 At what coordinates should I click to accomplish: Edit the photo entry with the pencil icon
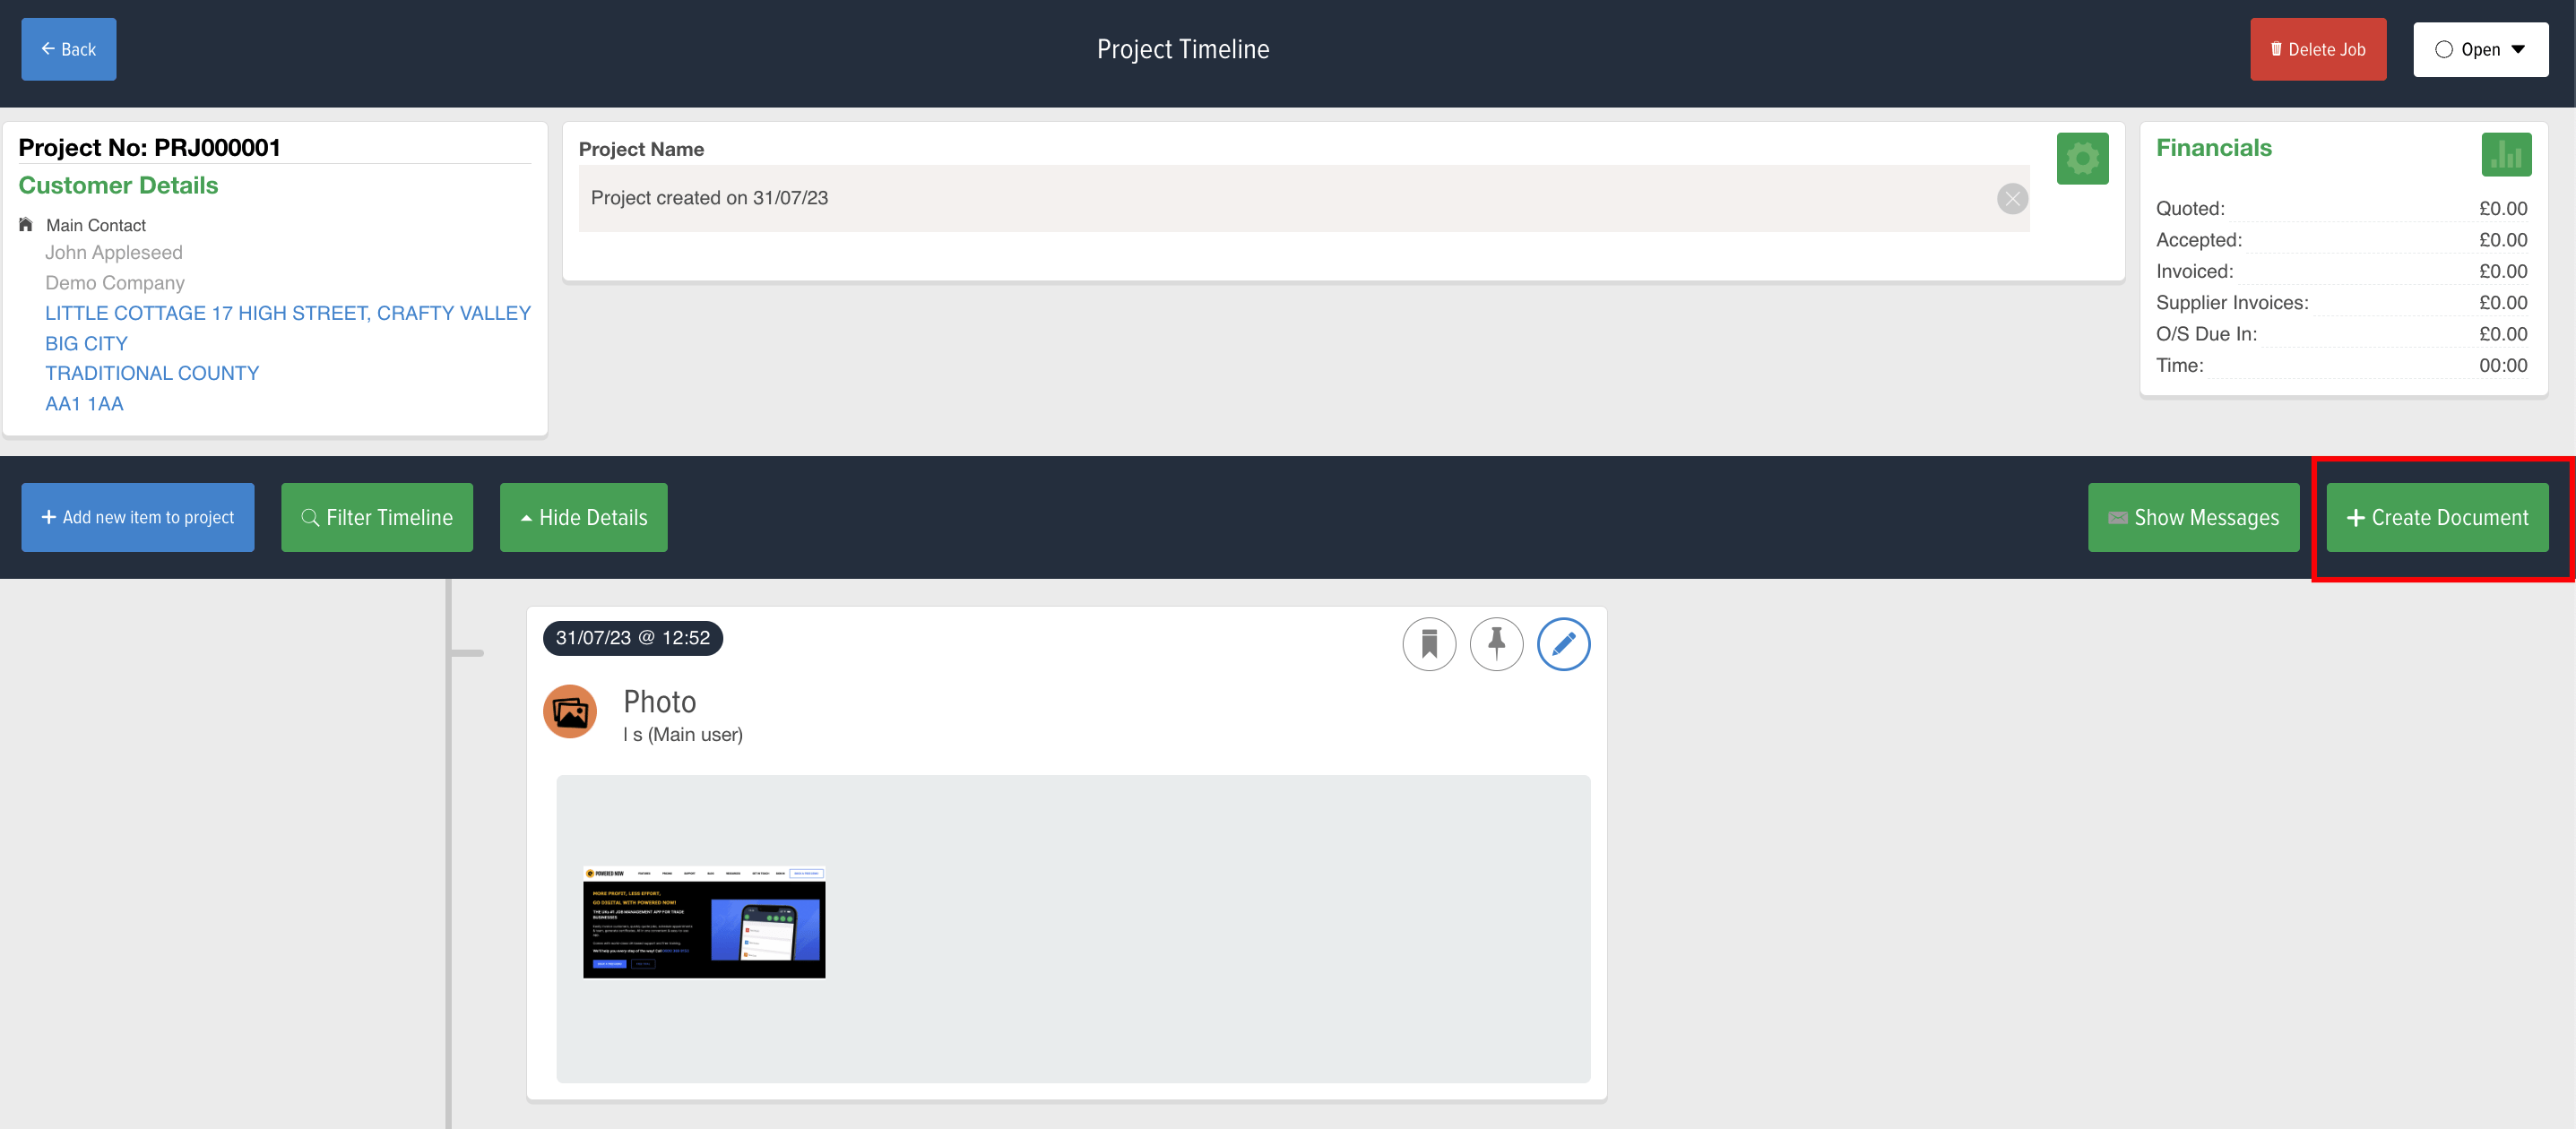pos(1563,644)
